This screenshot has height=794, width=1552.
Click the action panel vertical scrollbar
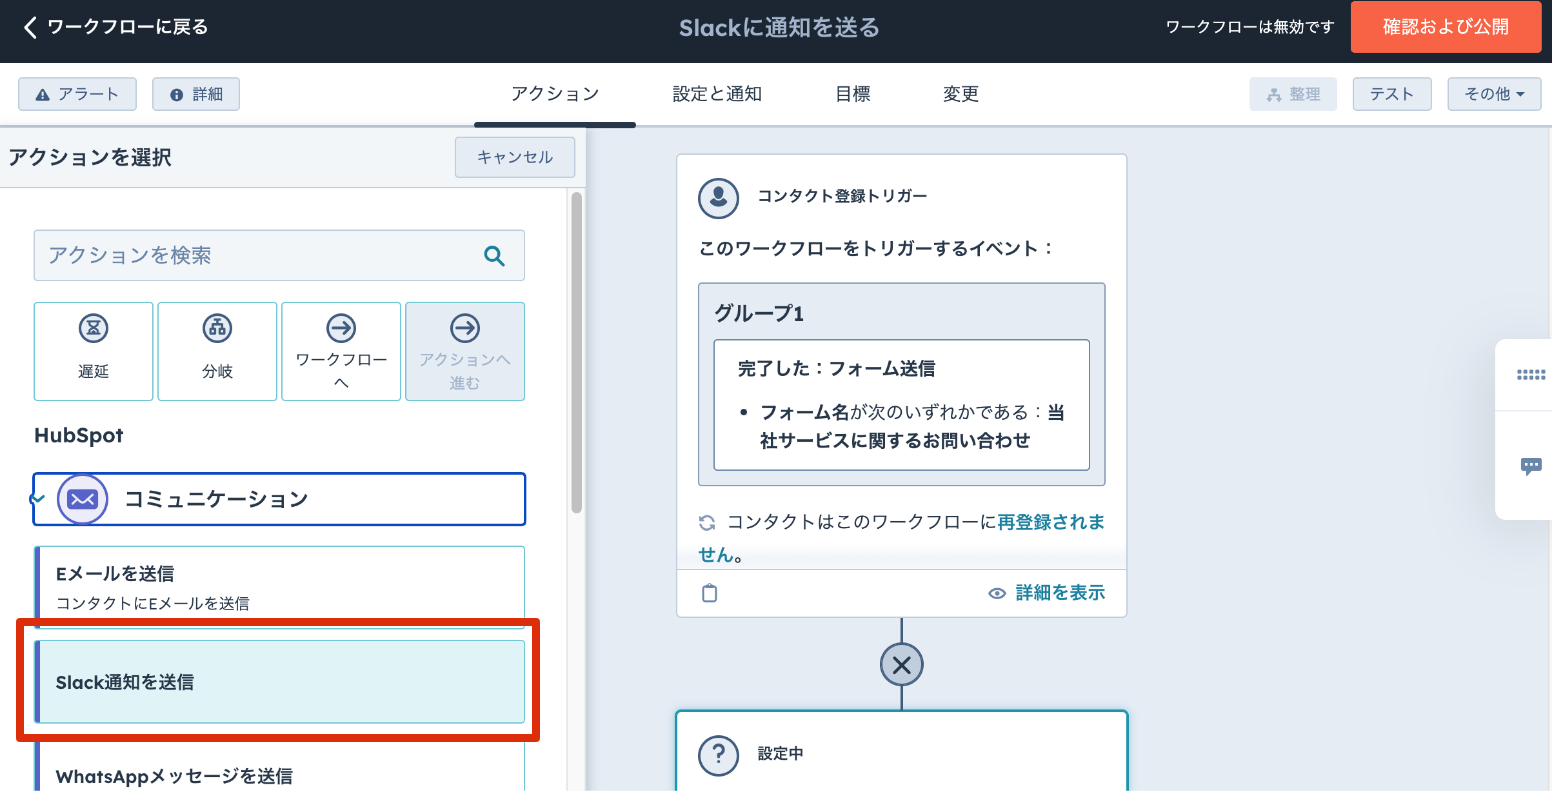click(x=576, y=352)
